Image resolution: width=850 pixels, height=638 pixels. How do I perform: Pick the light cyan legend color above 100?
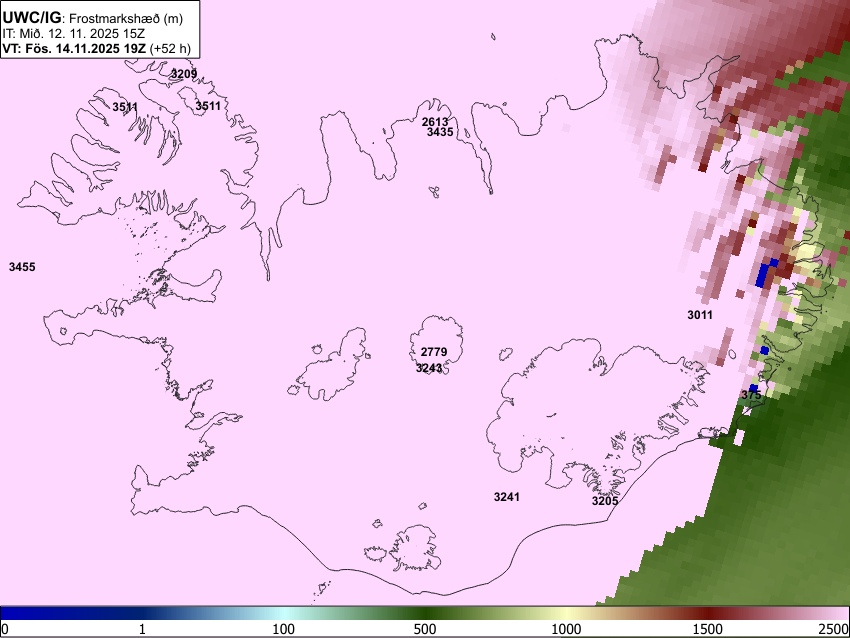[284, 614]
